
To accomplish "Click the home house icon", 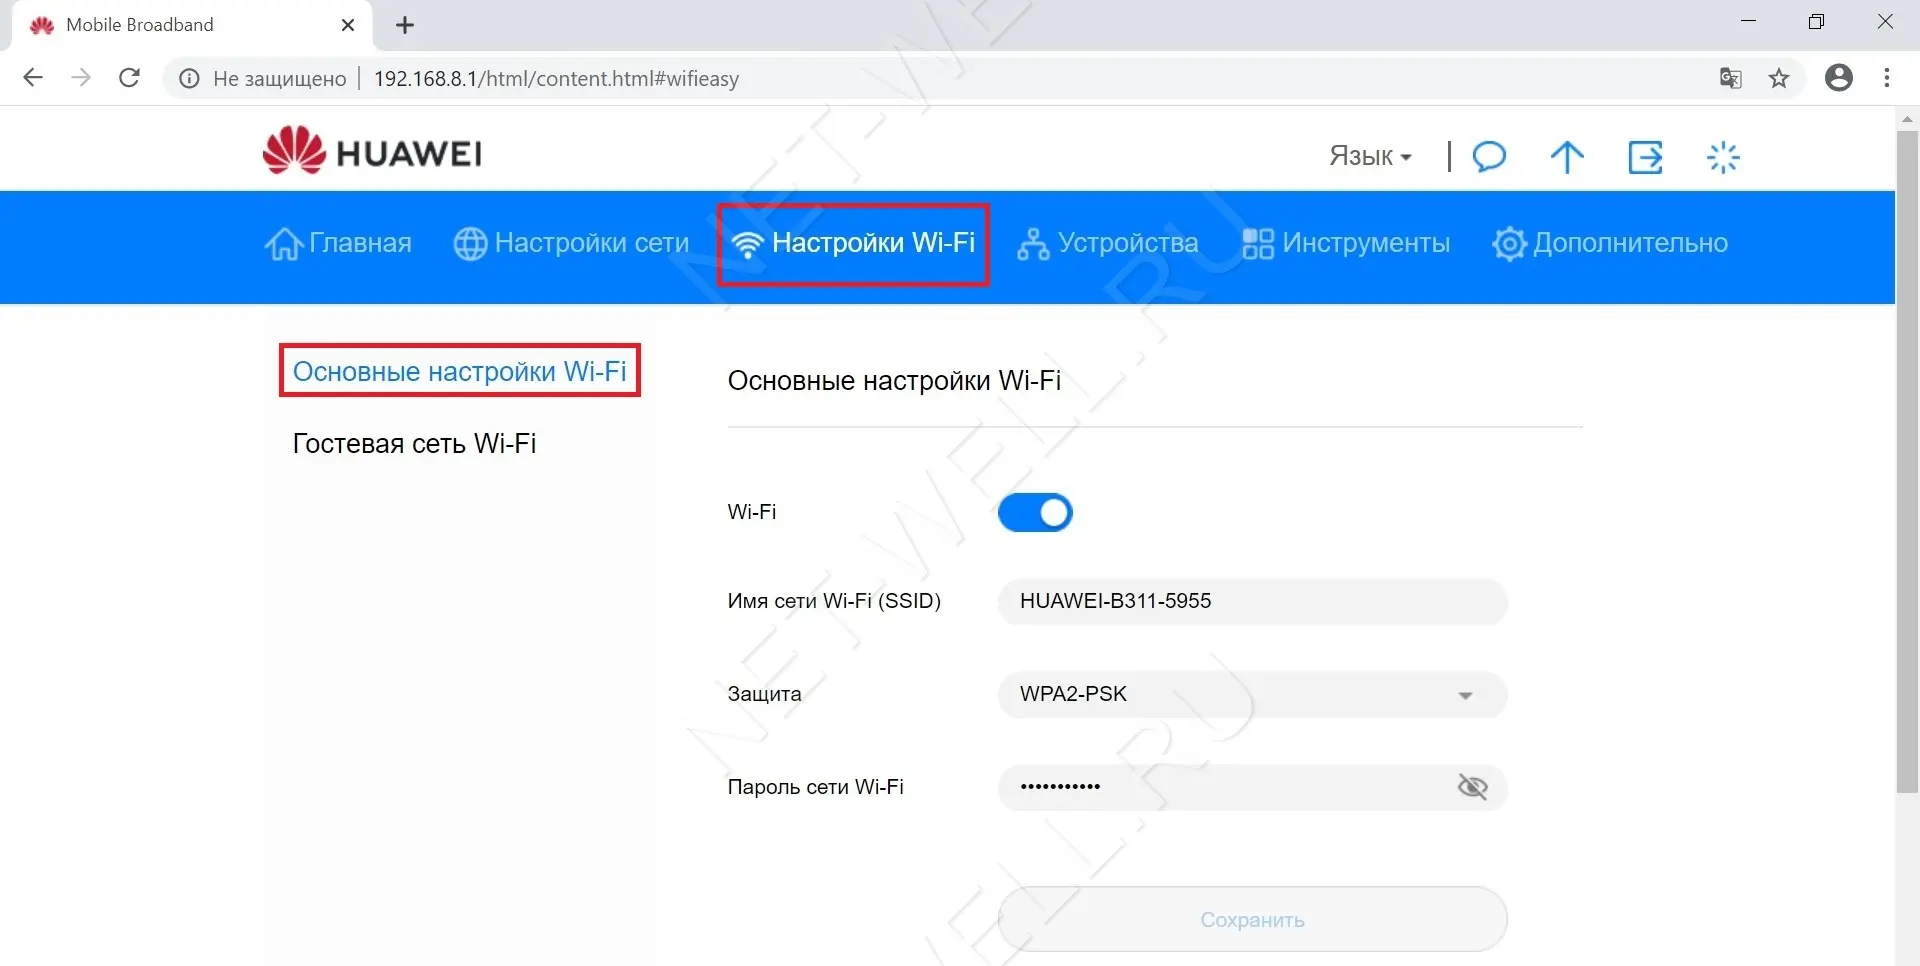I will [x=283, y=243].
